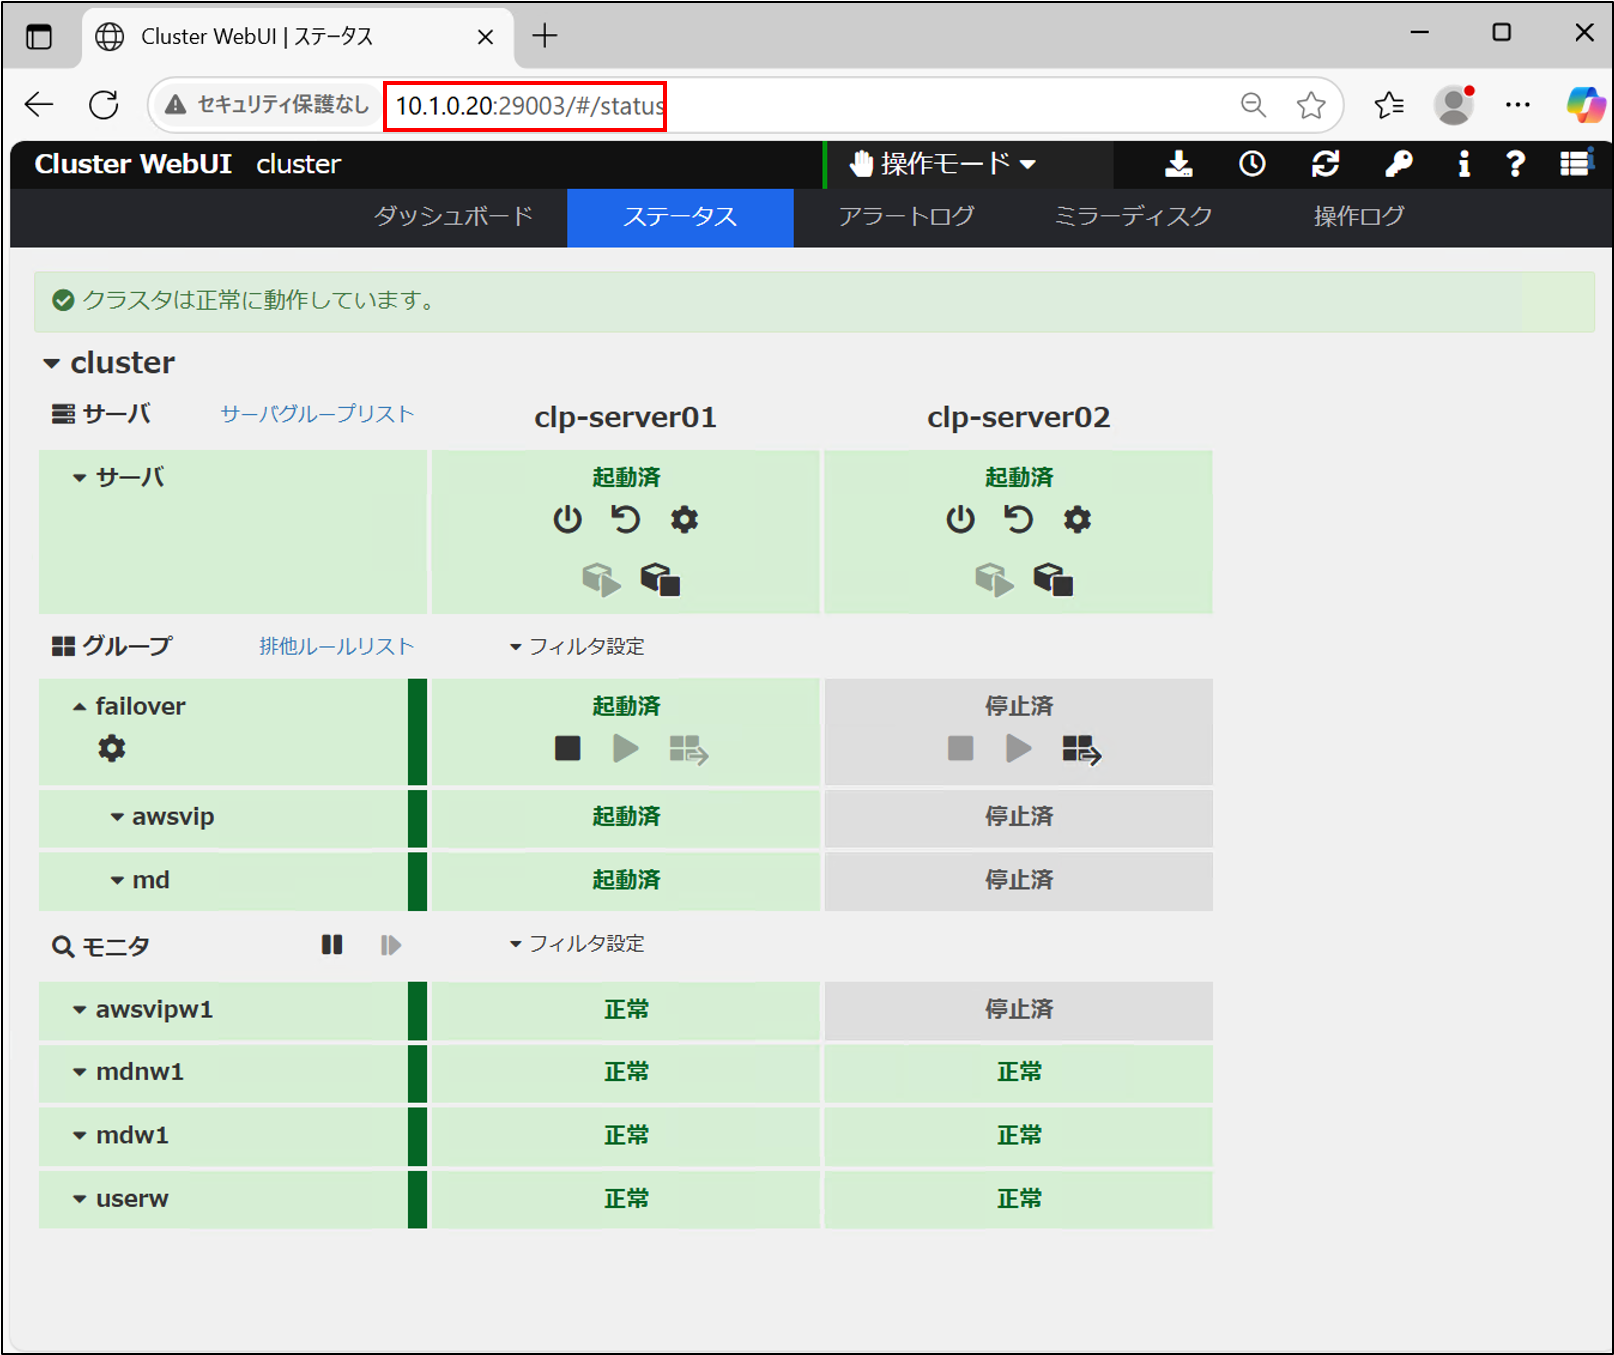Suspend all monitors with the pause icon

coord(332,945)
